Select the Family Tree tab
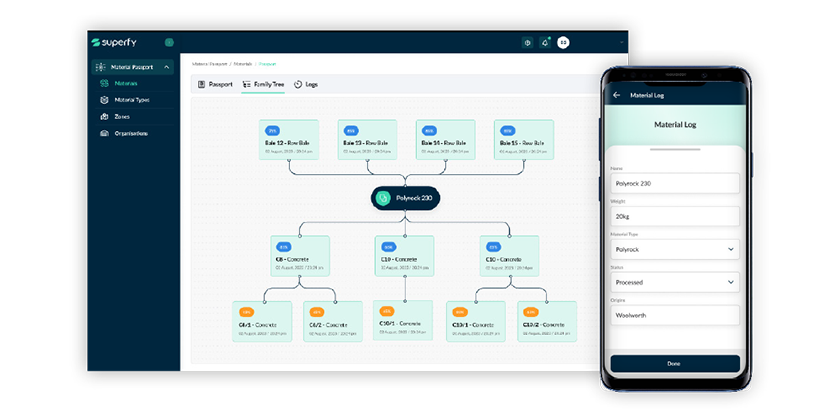Image resolution: width=840 pixels, height=420 pixels. coord(263,85)
